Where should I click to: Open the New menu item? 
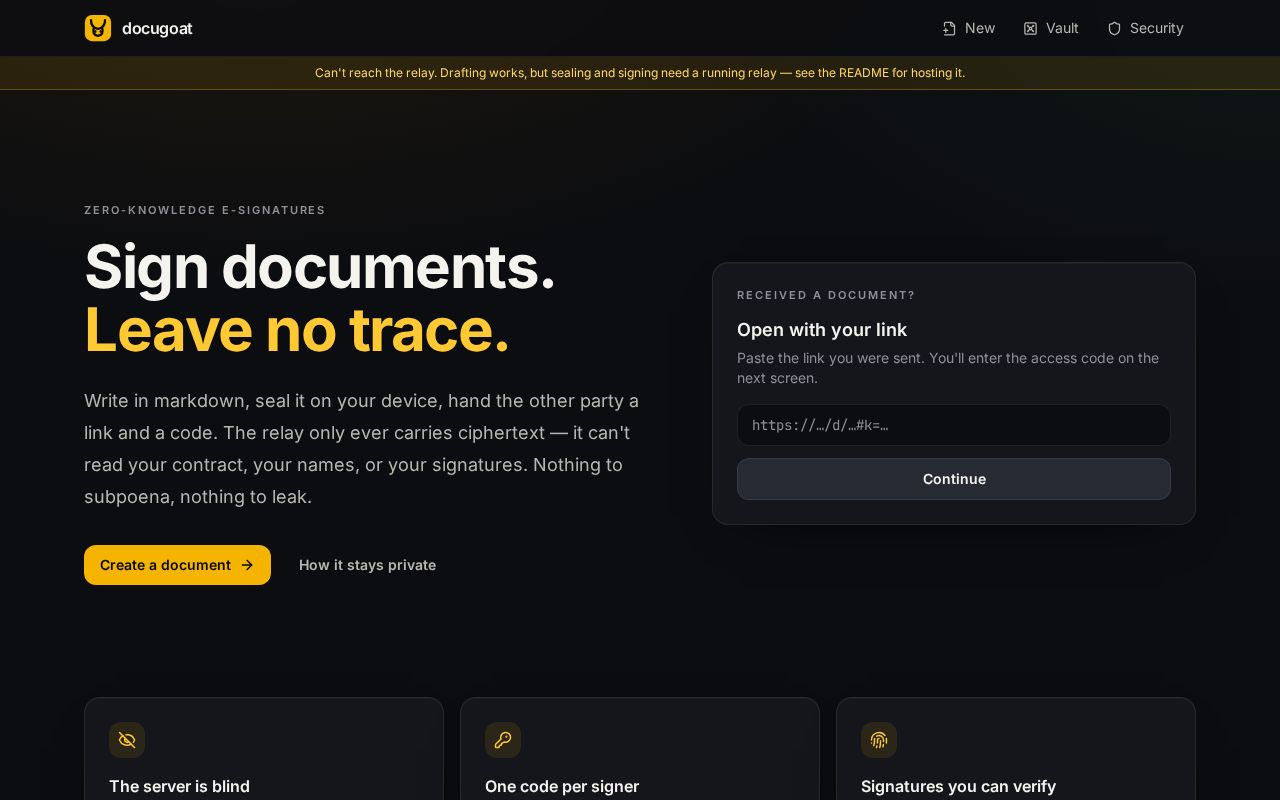pyautogui.click(x=968, y=28)
